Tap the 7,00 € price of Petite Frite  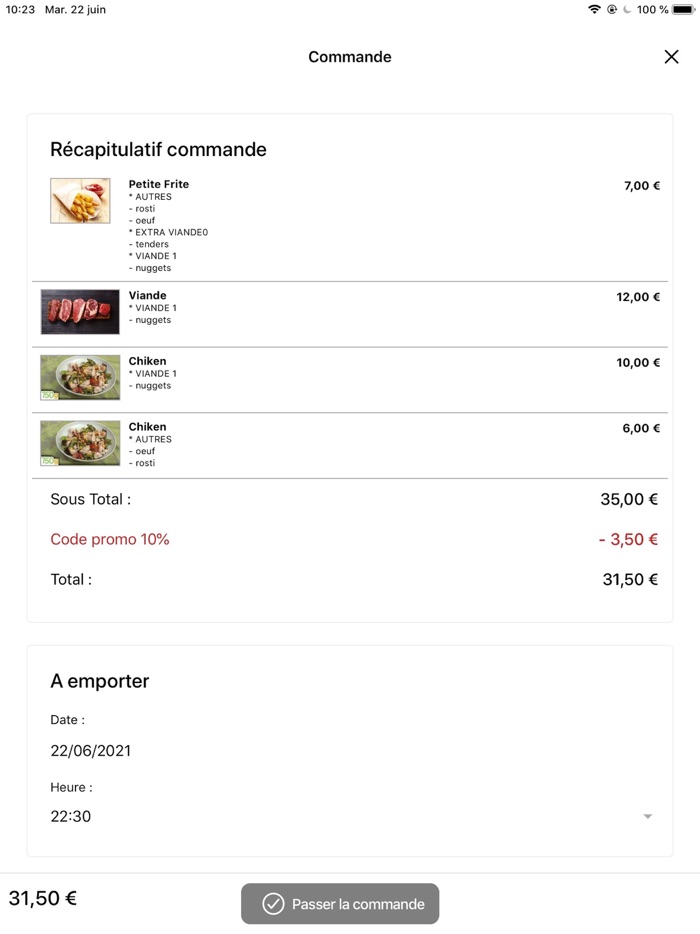(x=642, y=186)
